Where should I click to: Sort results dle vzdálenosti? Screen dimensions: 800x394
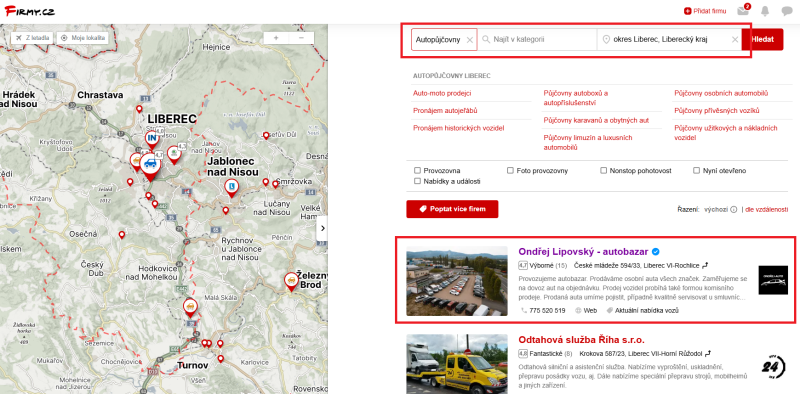[x=766, y=209]
